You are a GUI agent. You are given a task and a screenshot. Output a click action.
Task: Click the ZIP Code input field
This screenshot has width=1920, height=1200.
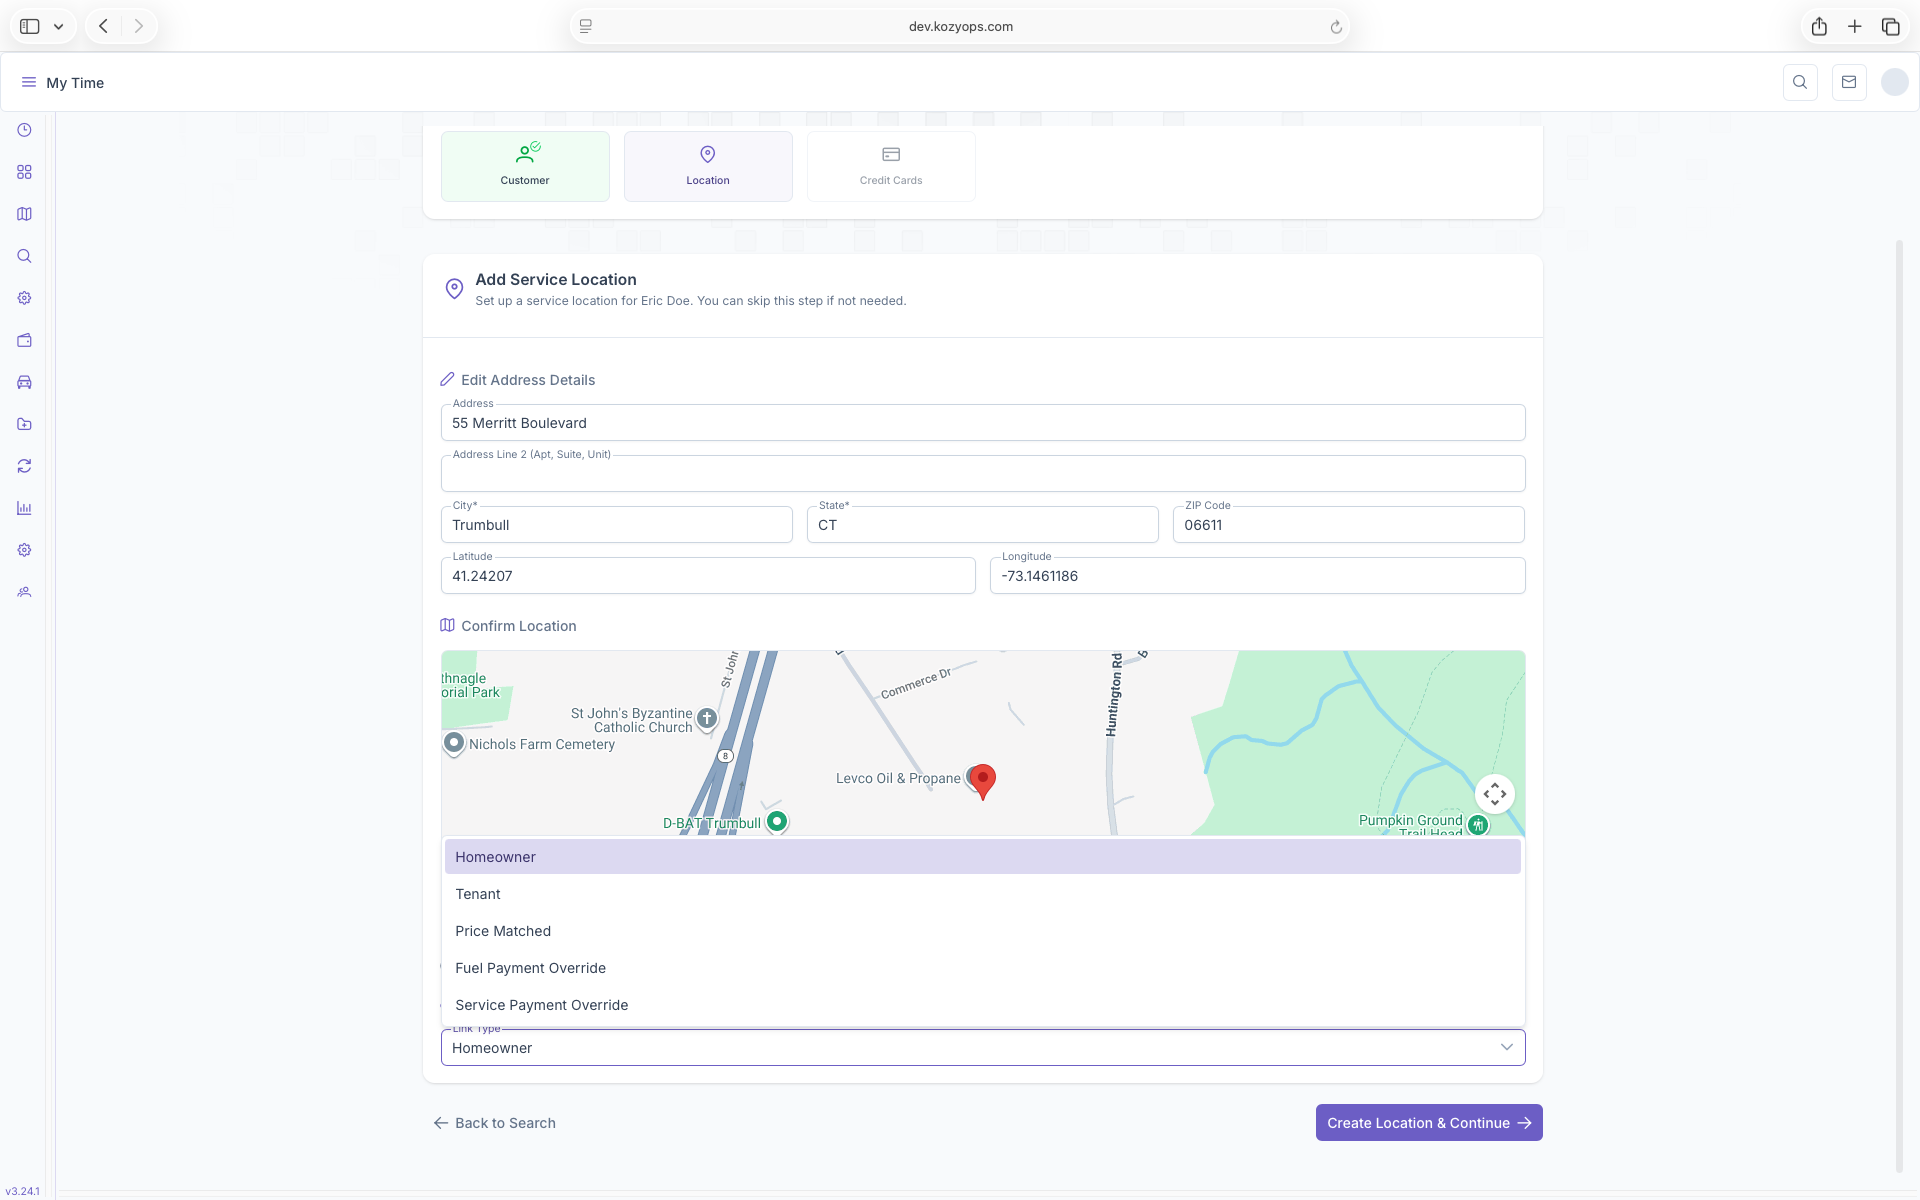pyautogui.click(x=1347, y=525)
